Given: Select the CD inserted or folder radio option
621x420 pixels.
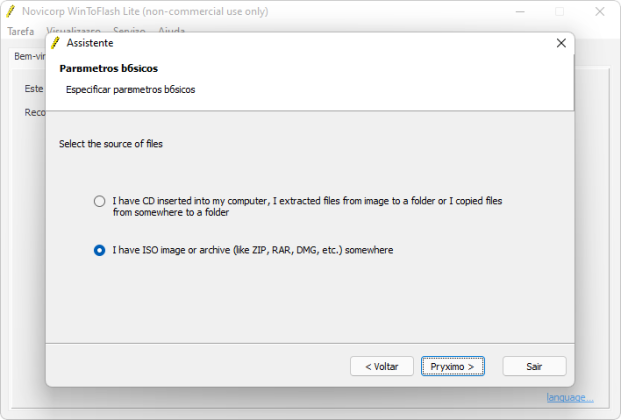Looking at the screenshot, I should pos(99,201).
